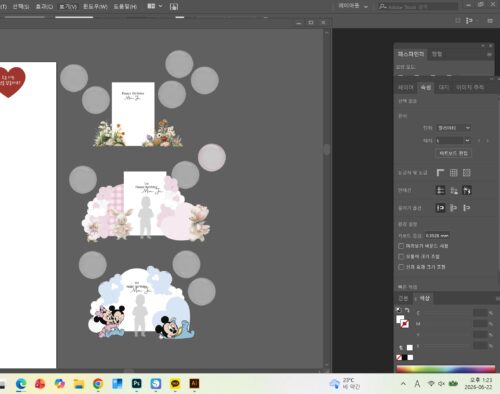This screenshot has height=394, width=500.
Task: Click the black swatch in Color panel
Action: point(405,357)
